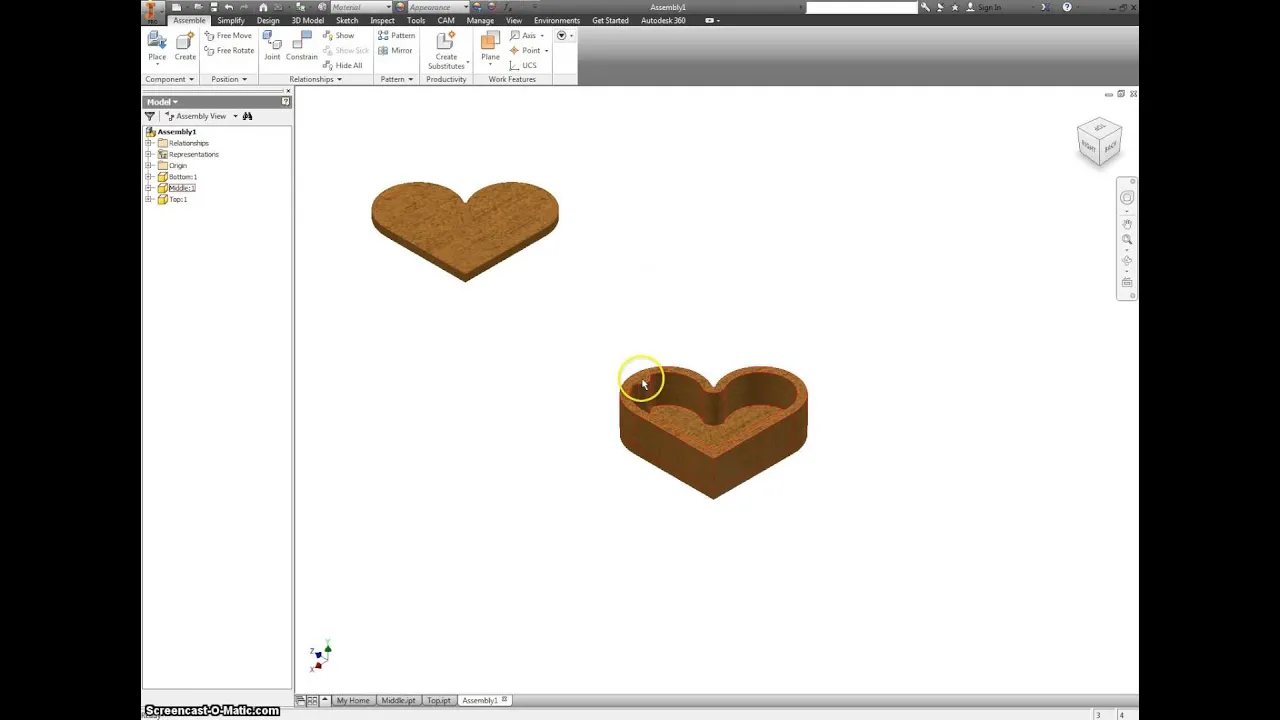Click the Undo arrow
Screen dimensions: 1280x720
point(229,7)
